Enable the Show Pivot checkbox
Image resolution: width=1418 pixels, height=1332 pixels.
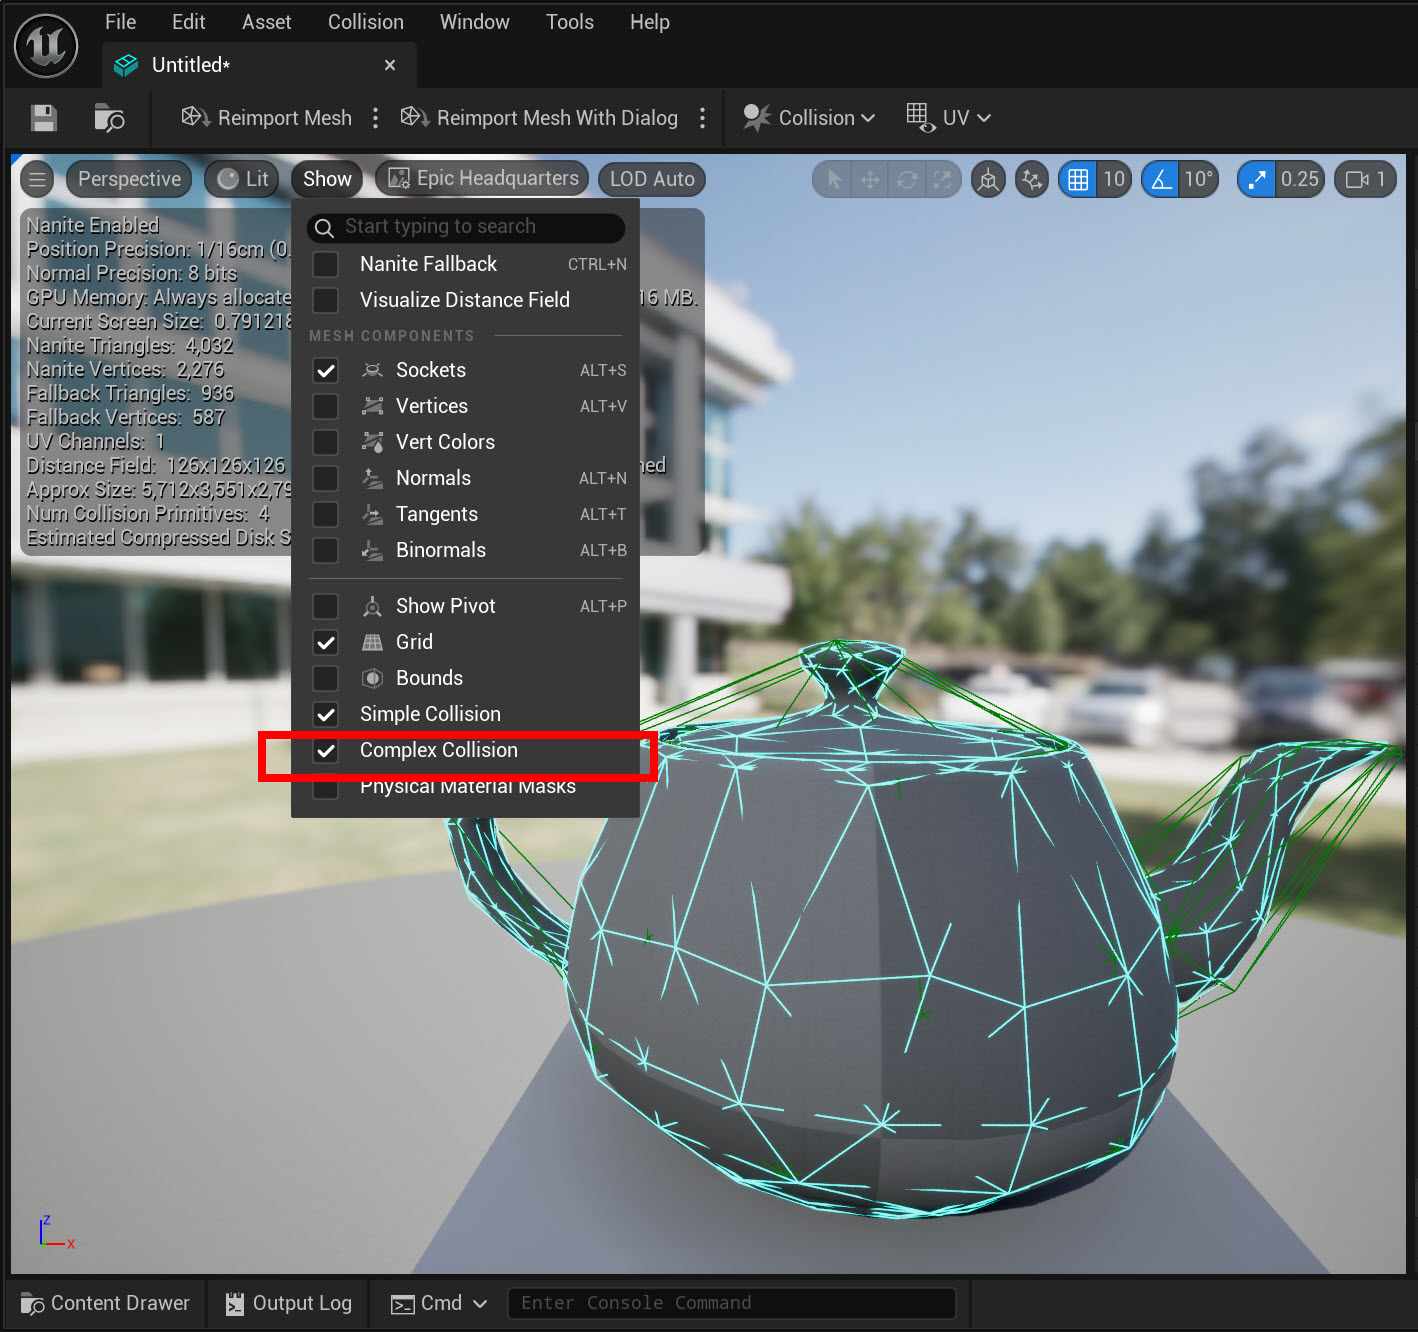coord(325,607)
